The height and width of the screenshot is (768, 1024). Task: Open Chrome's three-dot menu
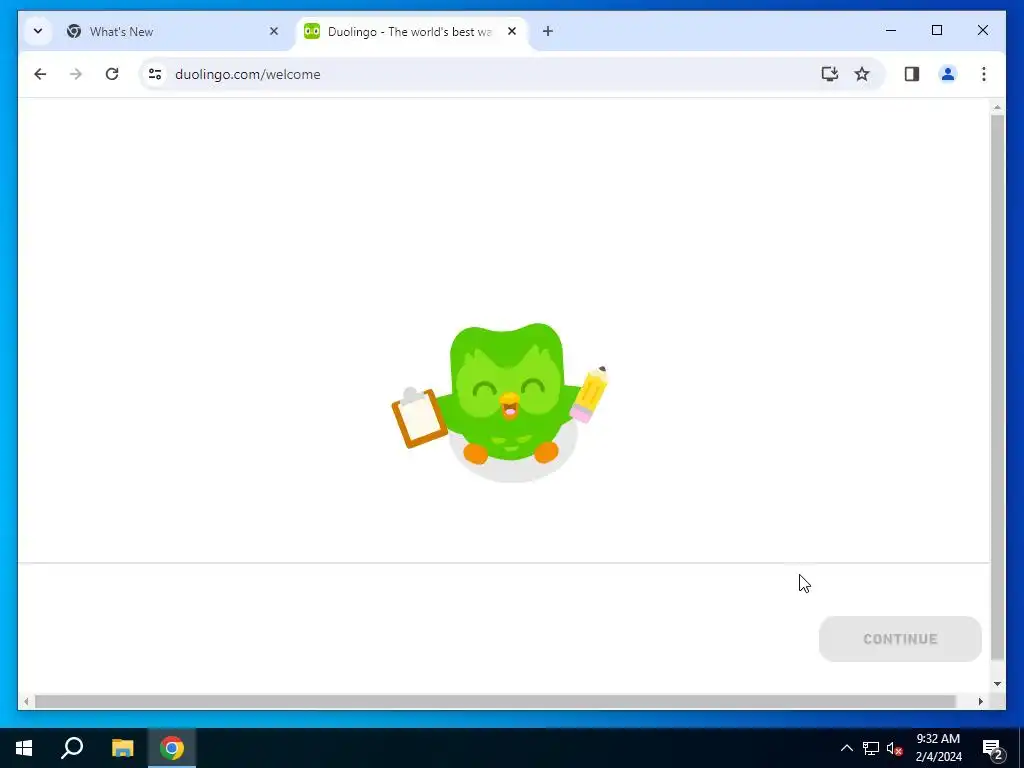click(x=984, y=74)
